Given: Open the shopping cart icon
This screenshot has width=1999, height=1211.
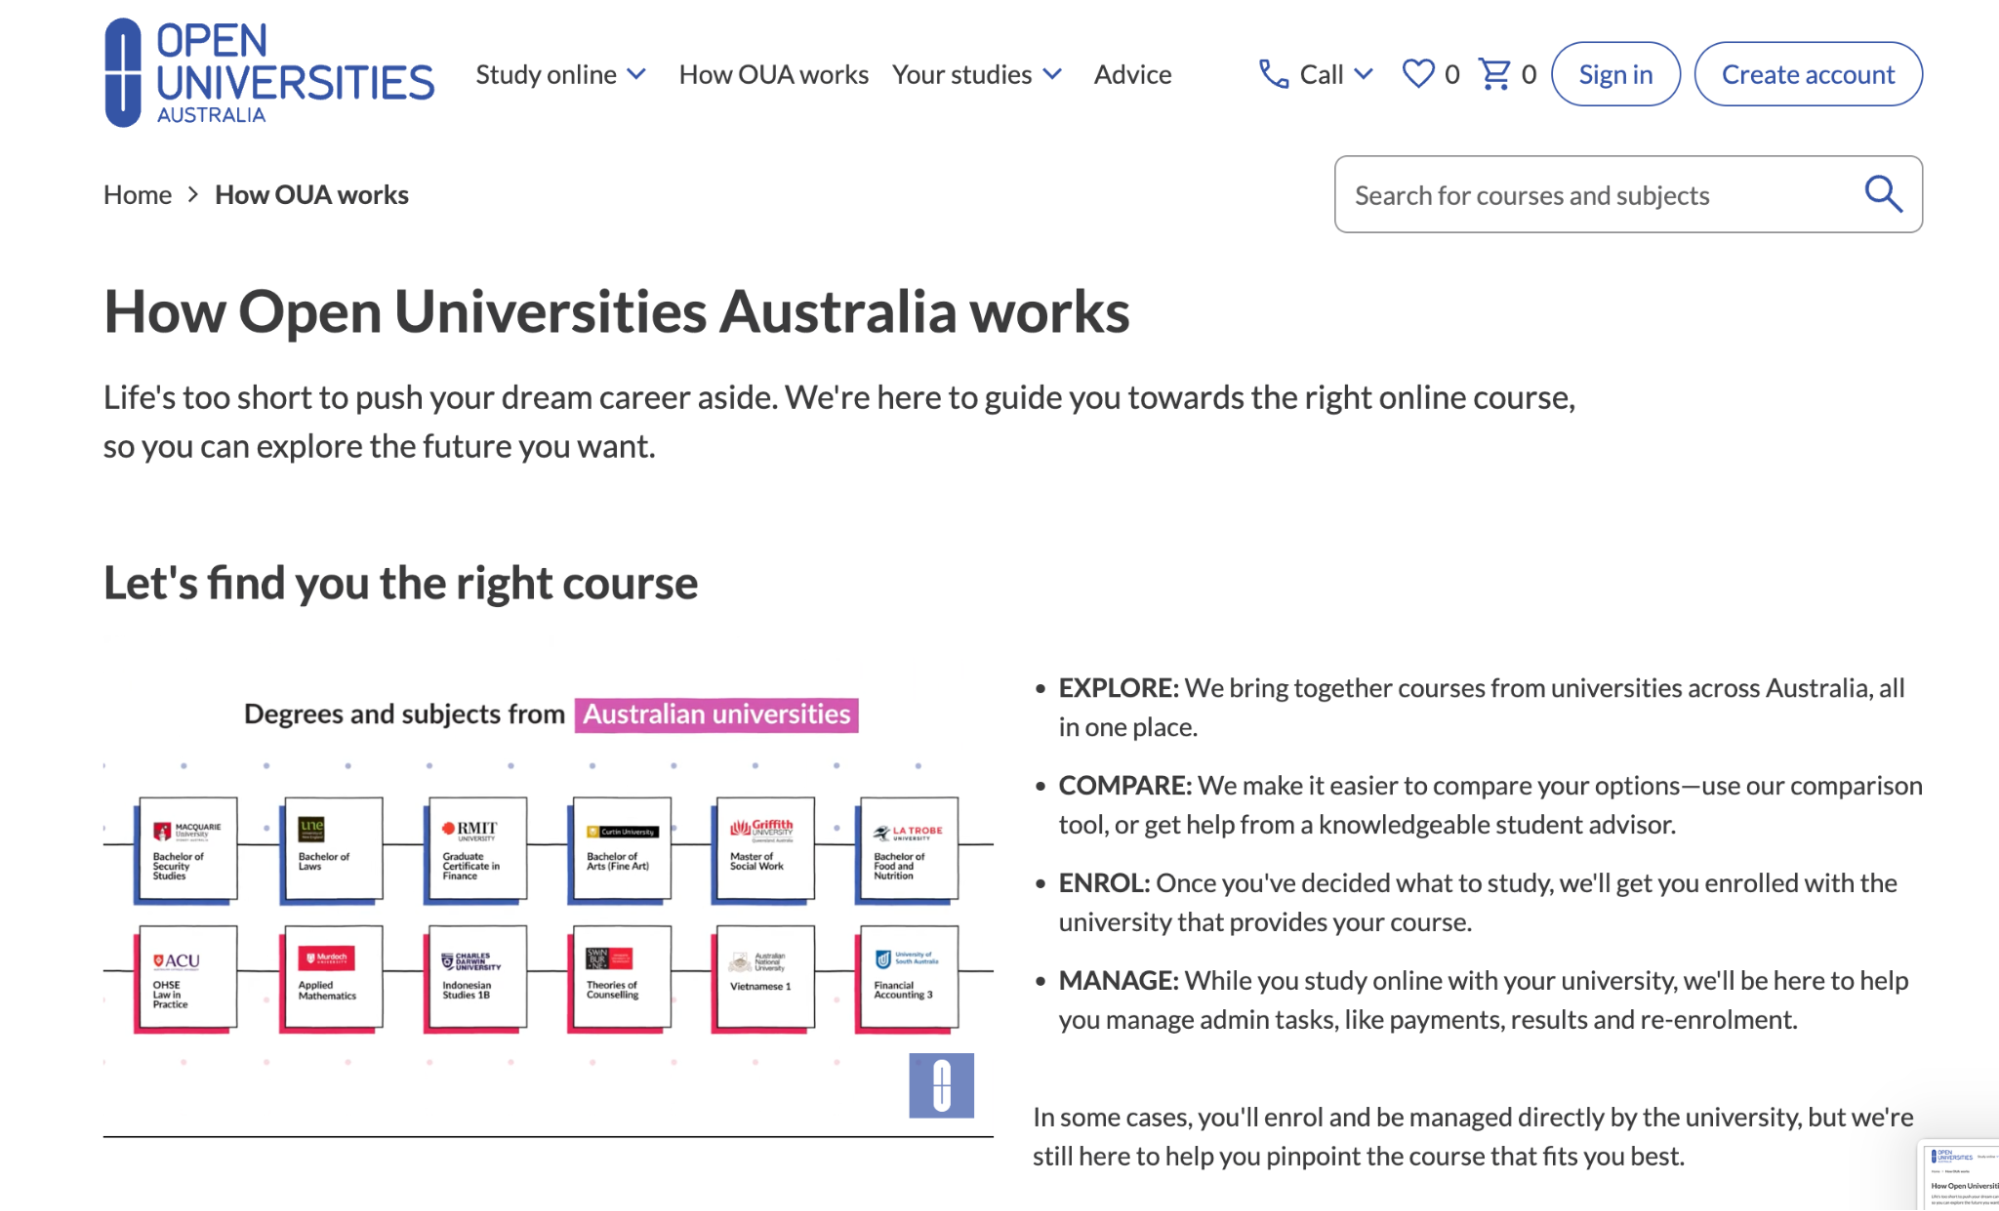Looking at the screenshot, I should (x=1494, y=74).
